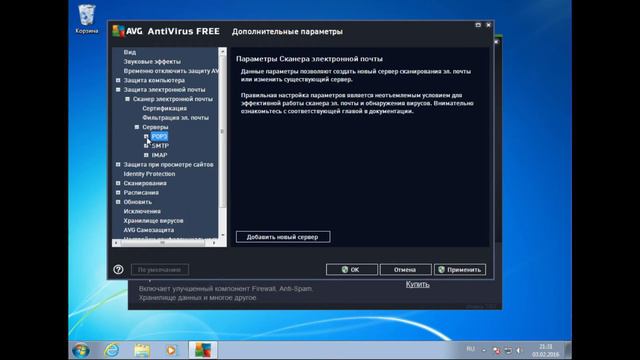640x360 pixels.
Task: Launch Internet Explorer from taskbar
Action: coord(111,350)
